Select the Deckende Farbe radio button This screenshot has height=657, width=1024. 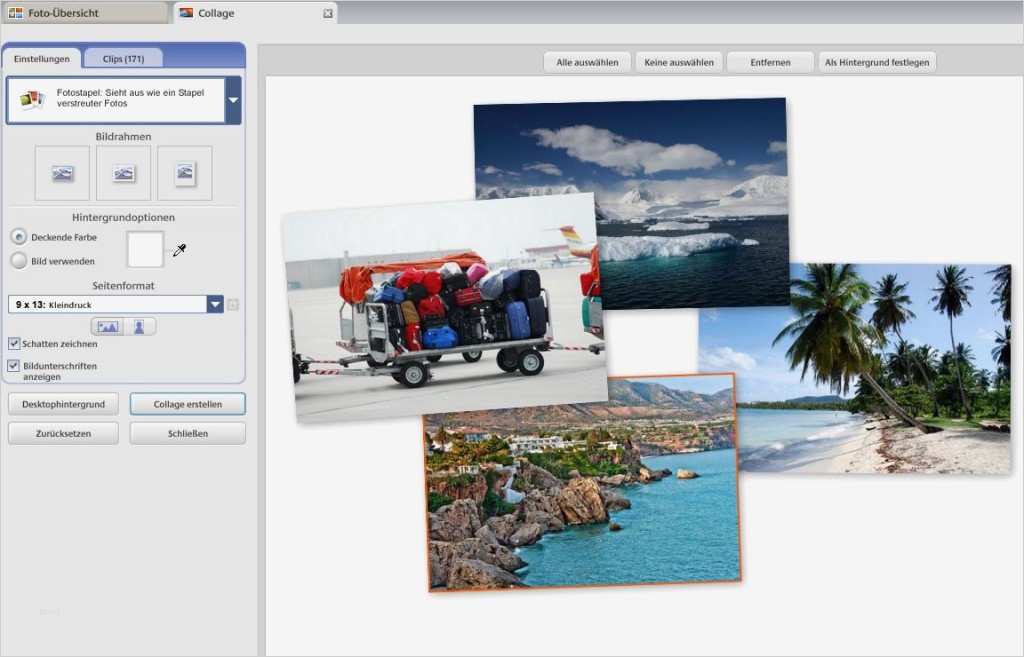pyautogui.click(x=19, y=237)
